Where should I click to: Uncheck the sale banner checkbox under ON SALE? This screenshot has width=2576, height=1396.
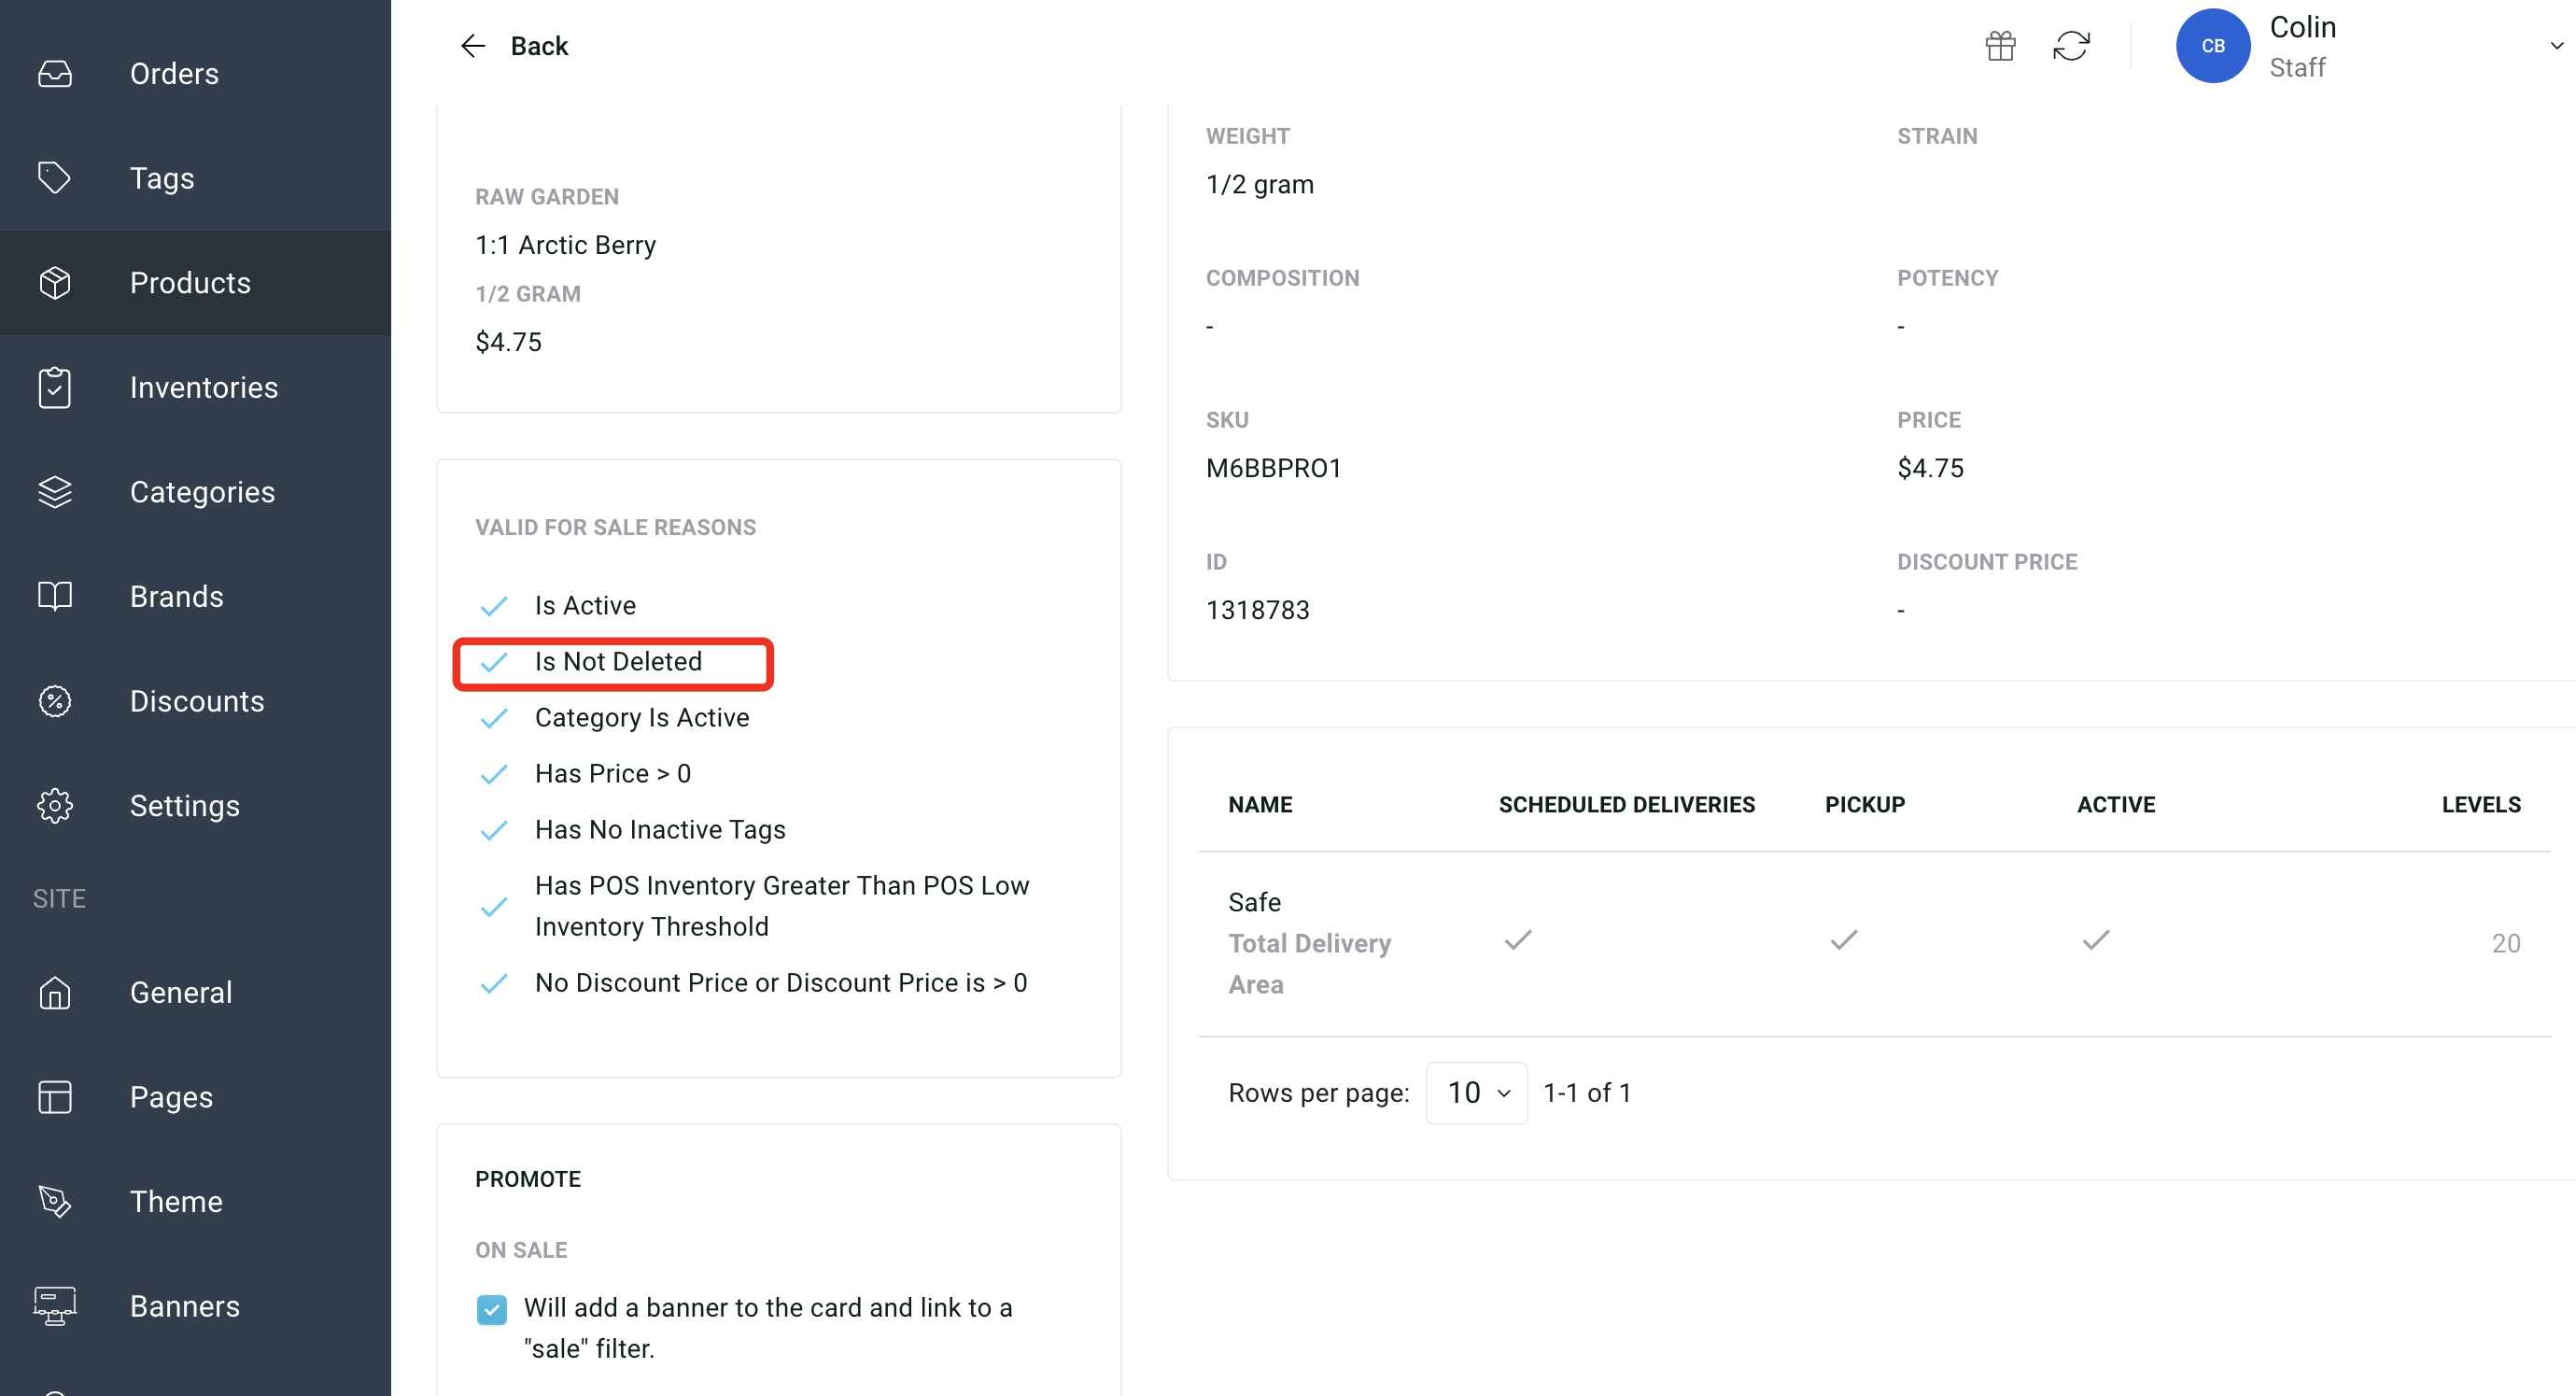(492, 1308)
